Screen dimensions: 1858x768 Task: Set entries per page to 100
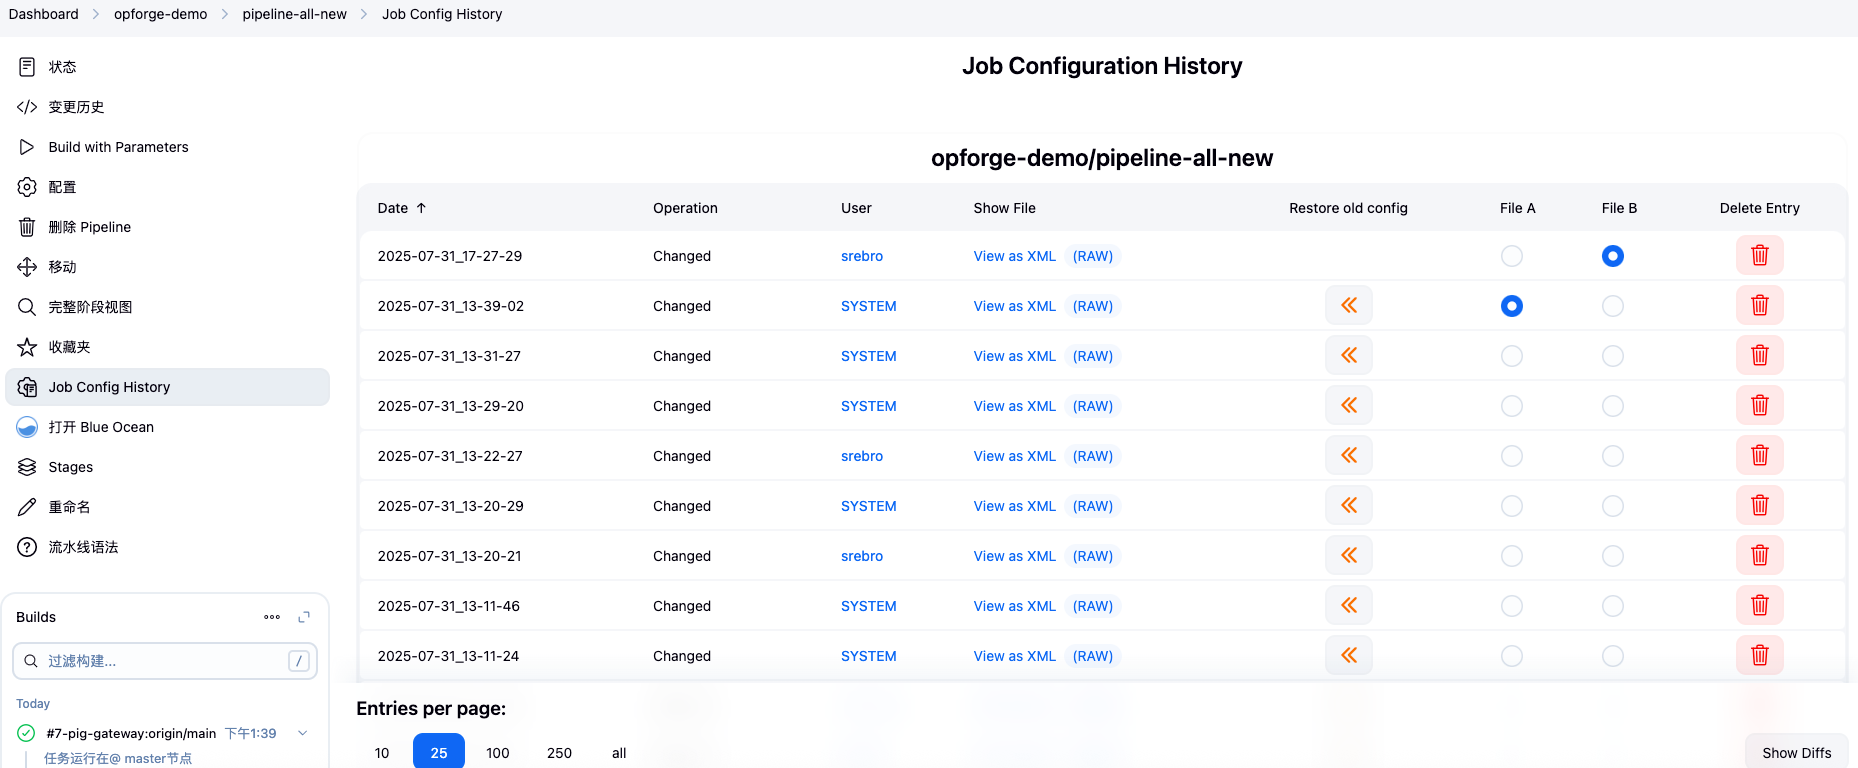[497, 753]
